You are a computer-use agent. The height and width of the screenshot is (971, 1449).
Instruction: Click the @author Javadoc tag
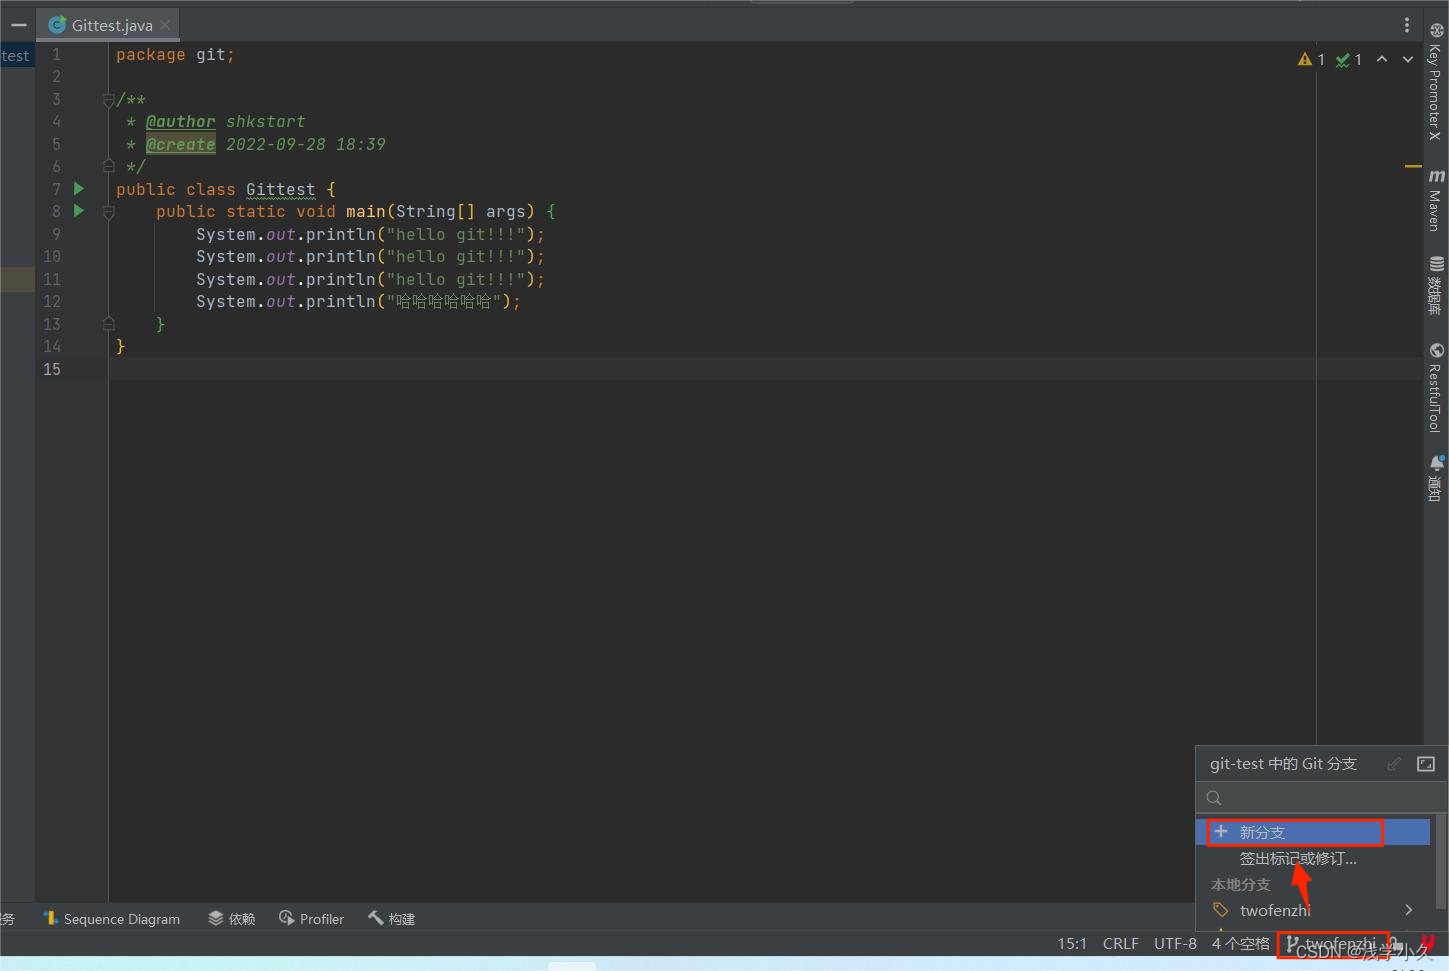(x=180, y=122)
